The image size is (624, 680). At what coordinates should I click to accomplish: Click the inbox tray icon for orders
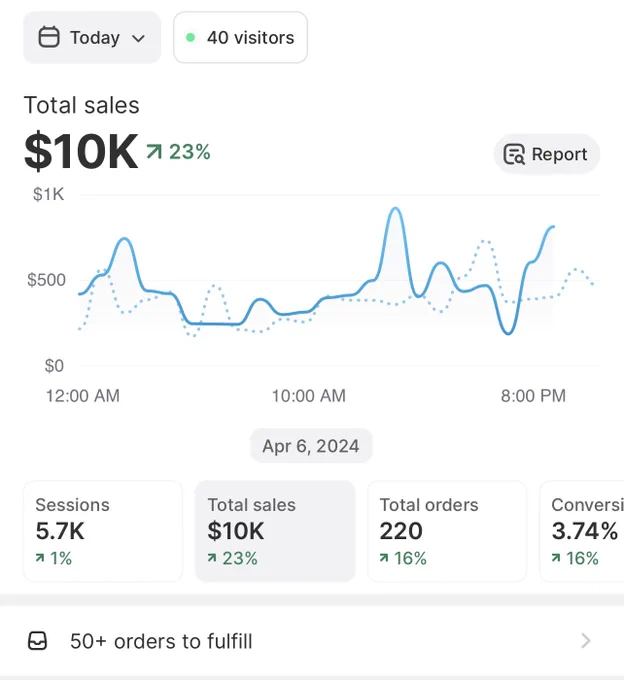point(37,641)
